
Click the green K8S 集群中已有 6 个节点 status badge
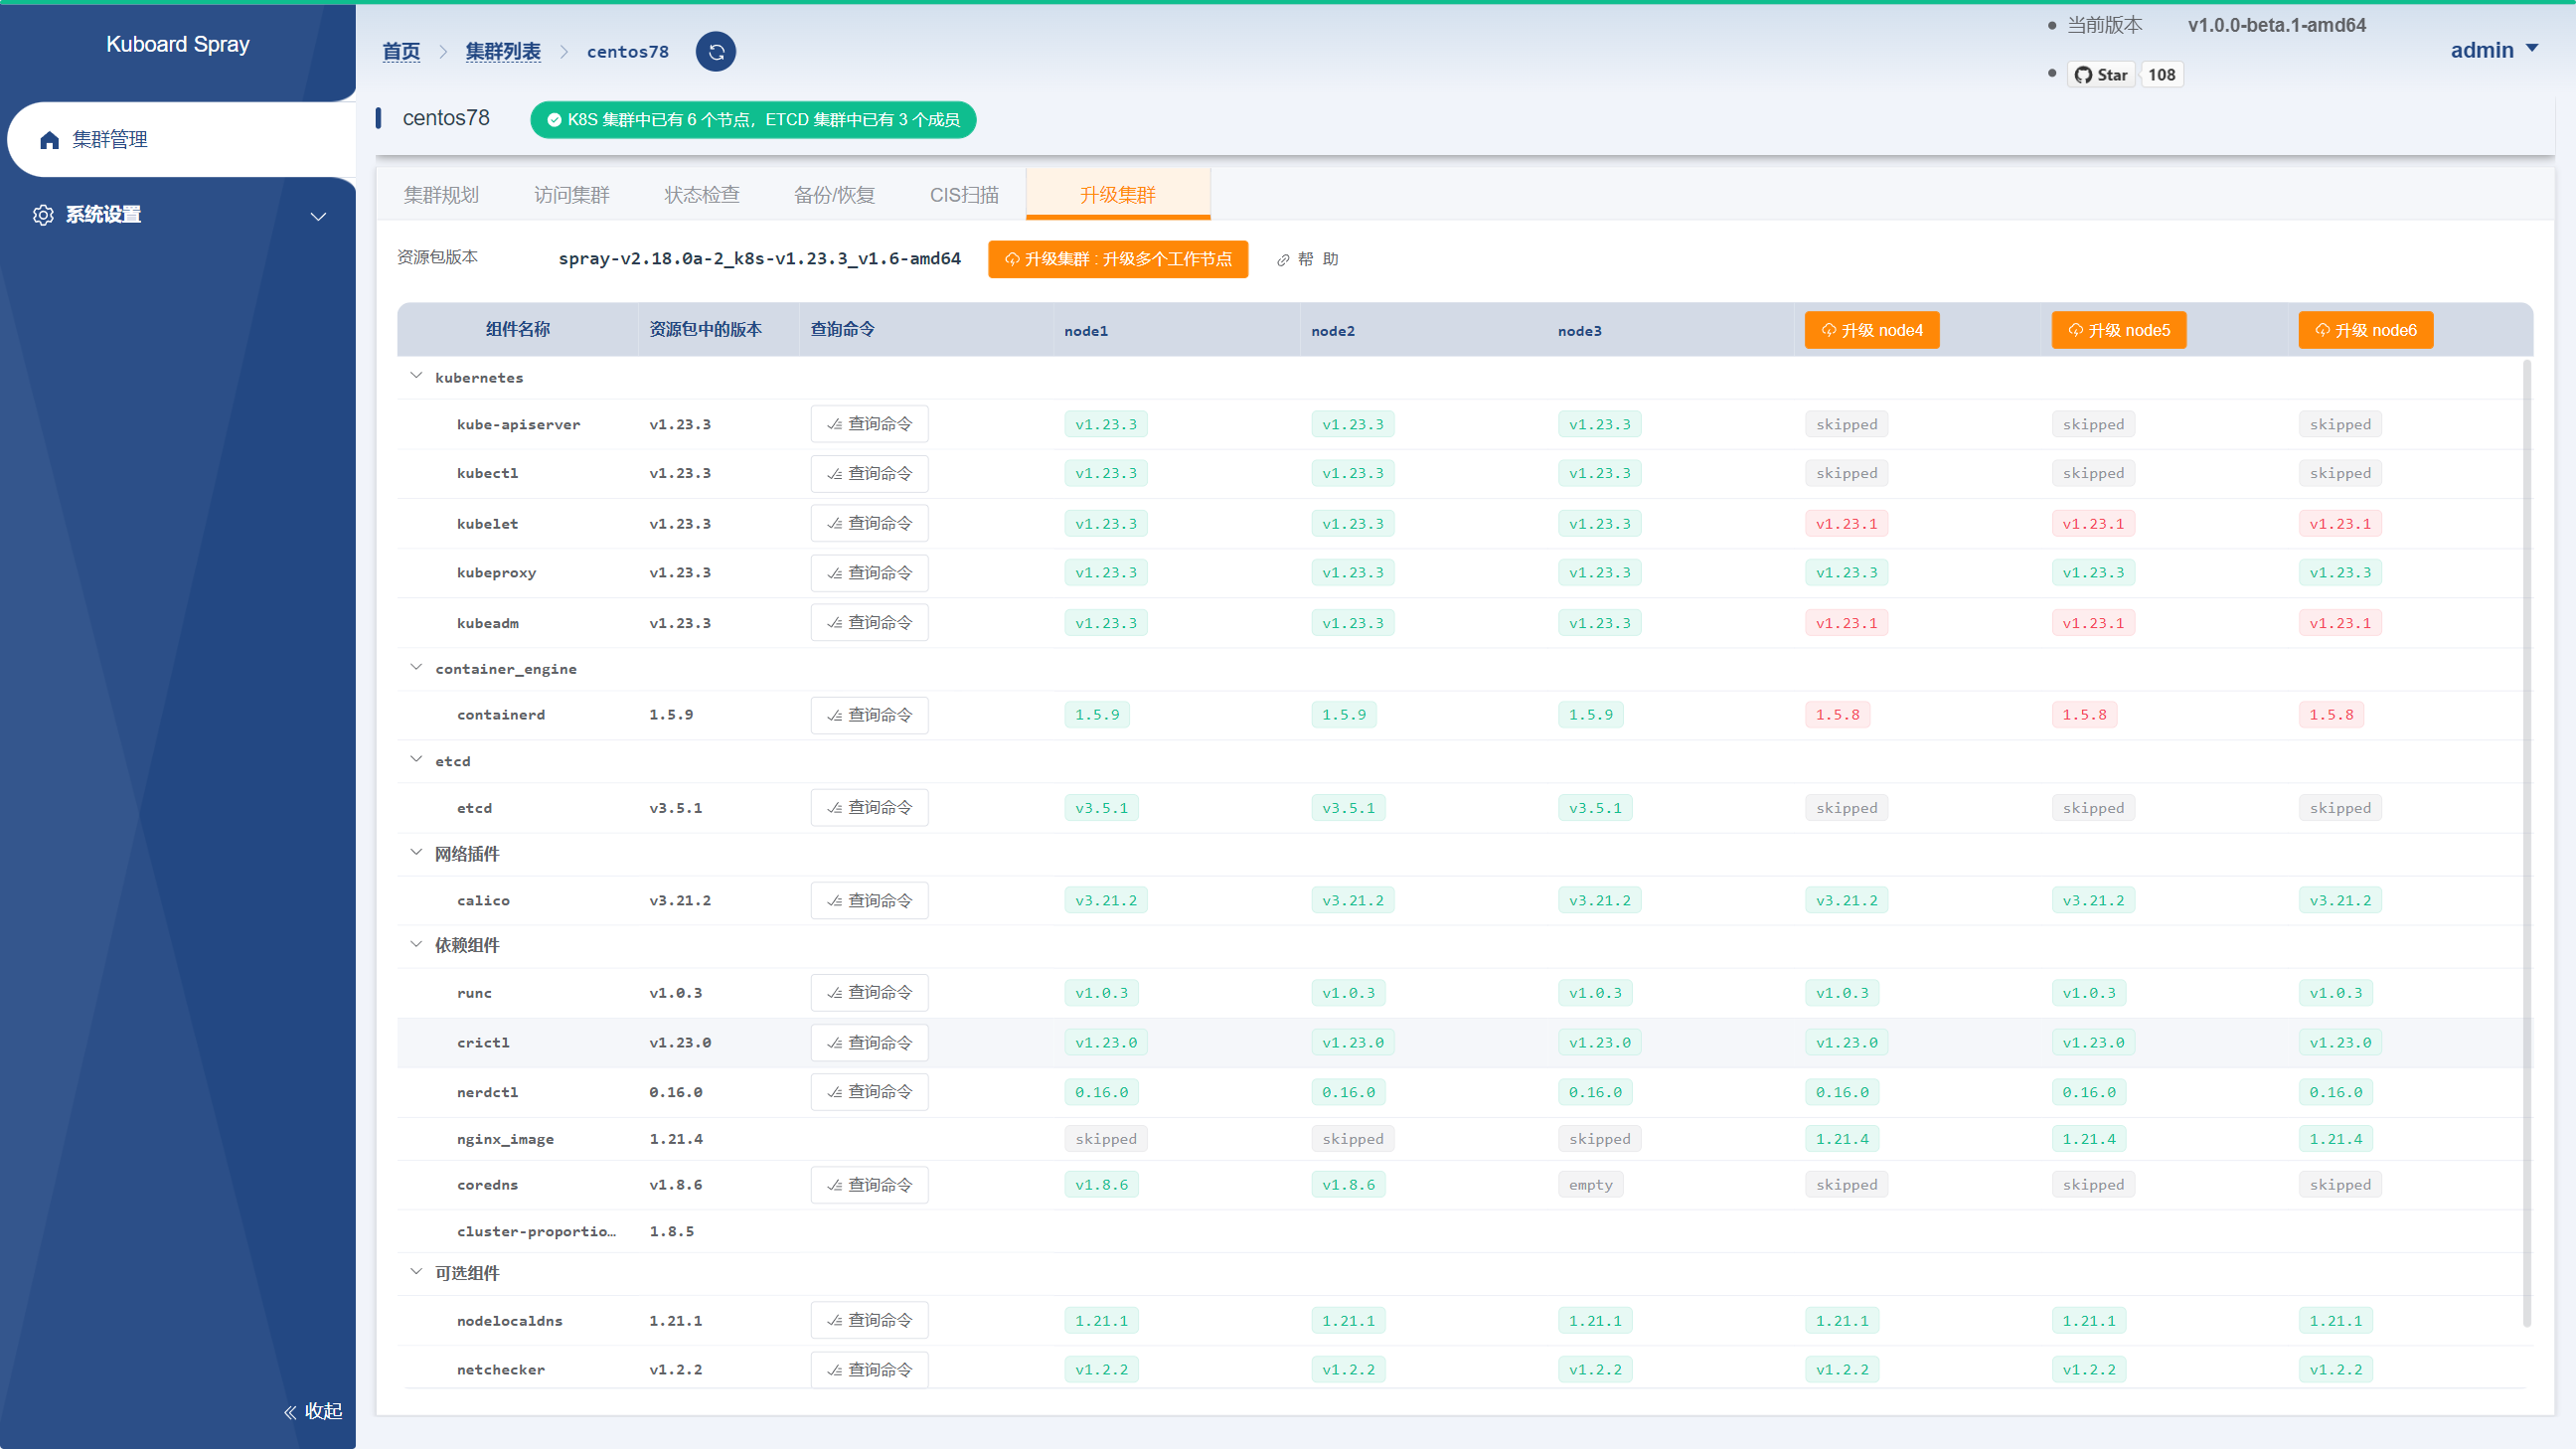coord(753,120)
